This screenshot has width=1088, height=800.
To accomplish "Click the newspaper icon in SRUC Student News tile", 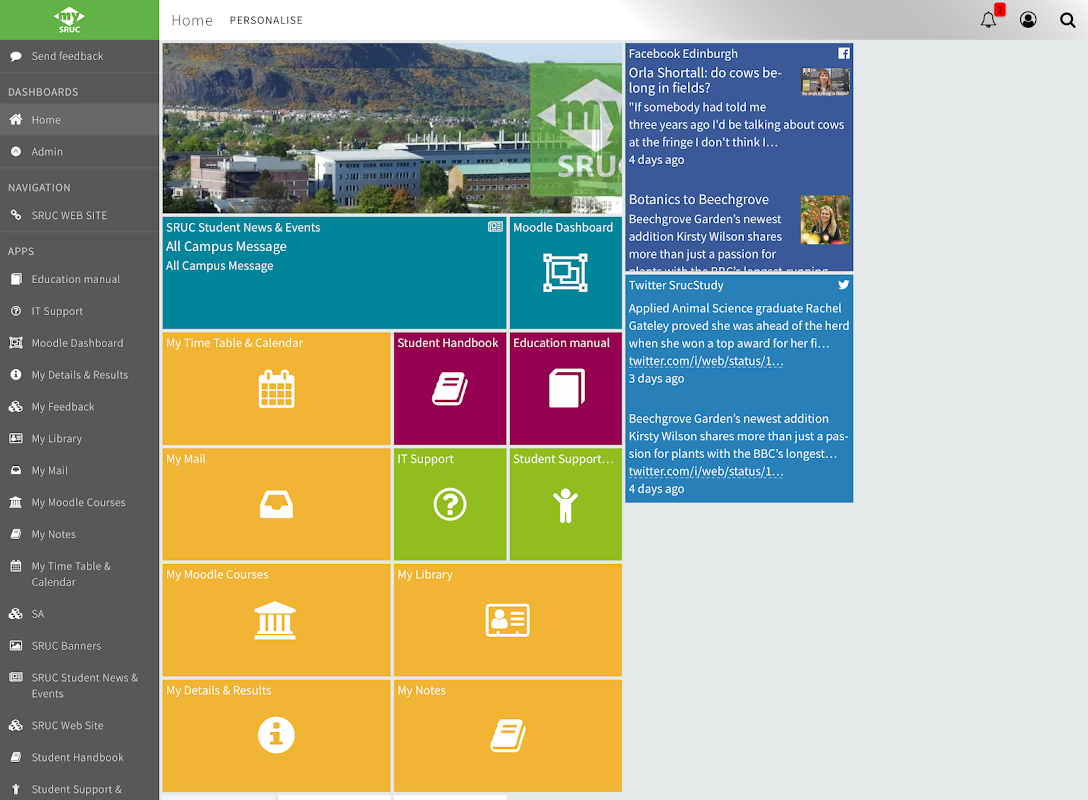I will point(495,227).
